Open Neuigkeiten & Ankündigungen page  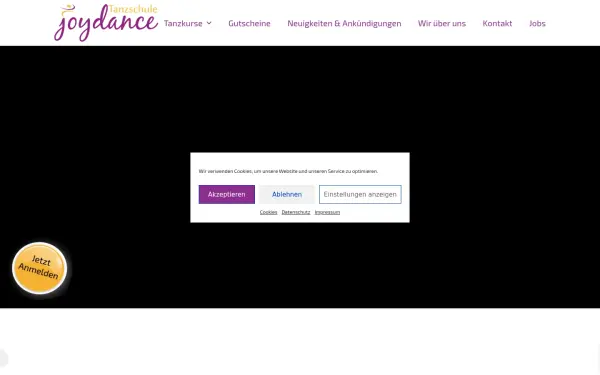tap(344, 23)
